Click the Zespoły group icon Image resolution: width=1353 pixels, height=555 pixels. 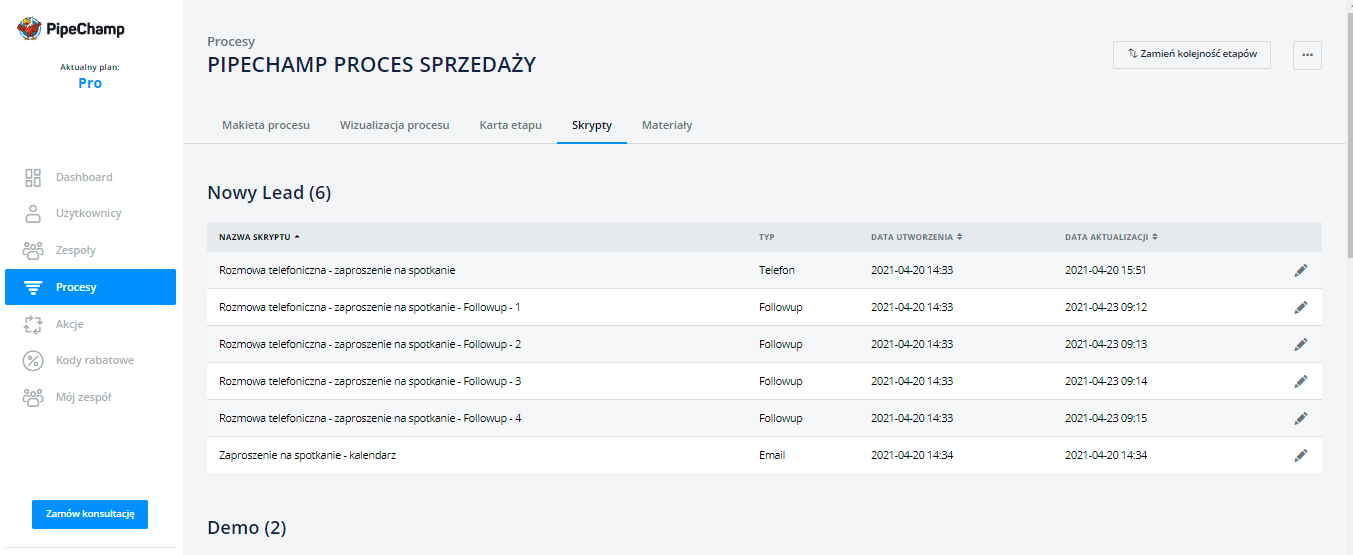pyautogui.click(x=33, y=251)
